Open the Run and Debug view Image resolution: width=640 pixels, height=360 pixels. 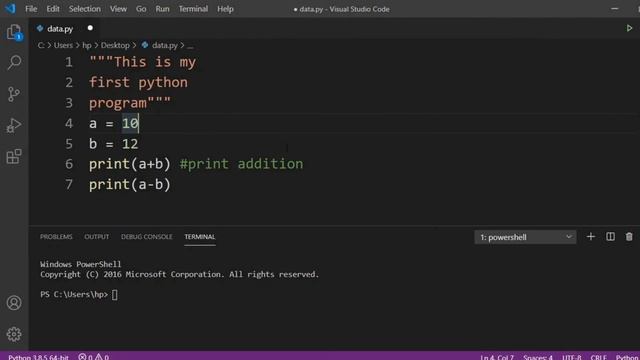tap(14, 126)
